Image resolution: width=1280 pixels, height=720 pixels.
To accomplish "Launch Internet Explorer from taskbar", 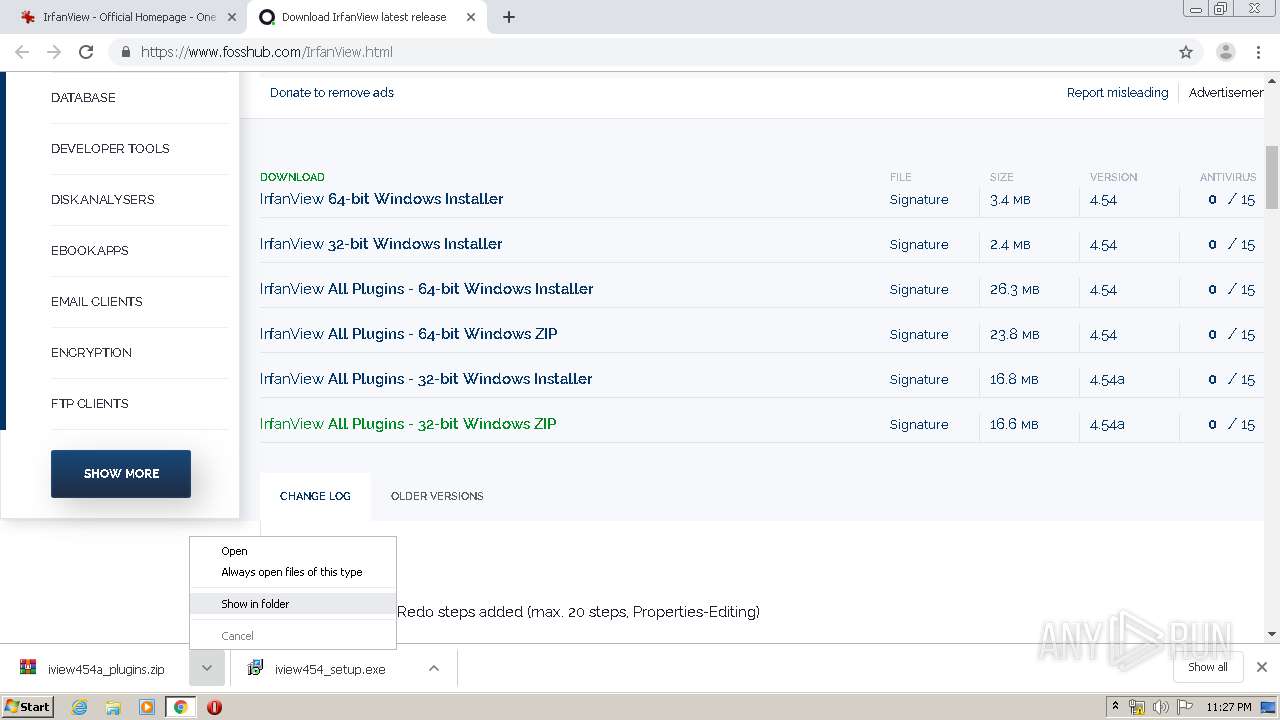I will tap(79, 707).
